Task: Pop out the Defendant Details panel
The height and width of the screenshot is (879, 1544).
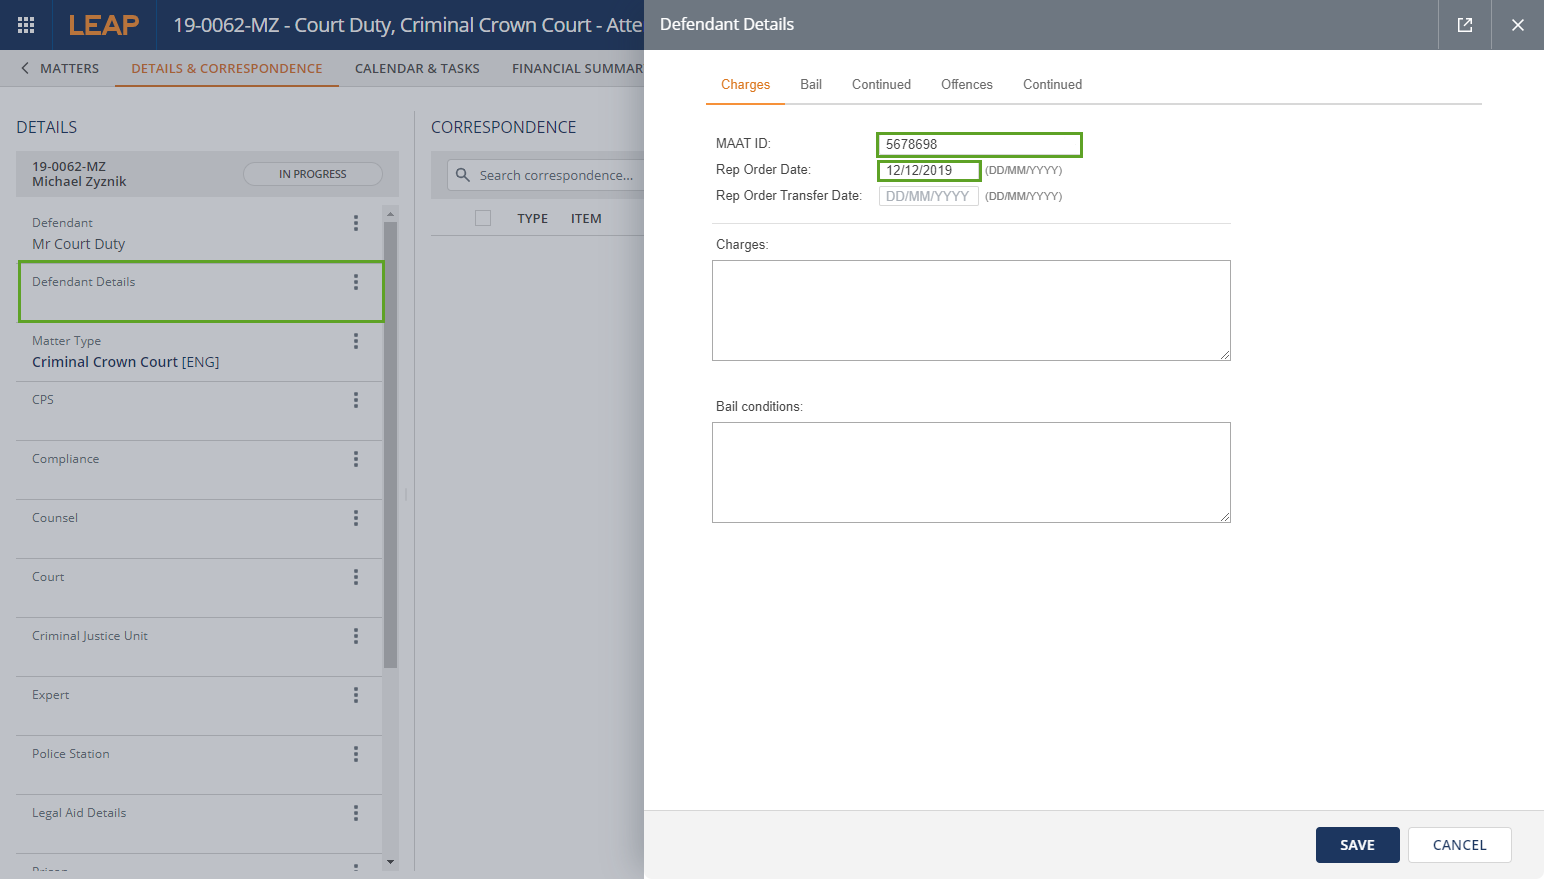Action: tap(1464, 25)
